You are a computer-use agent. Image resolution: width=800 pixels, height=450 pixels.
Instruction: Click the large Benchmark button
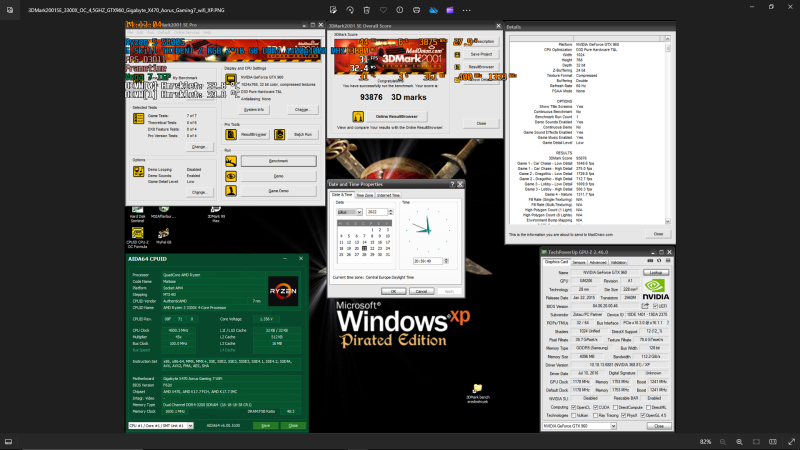(x=279, y=161)
